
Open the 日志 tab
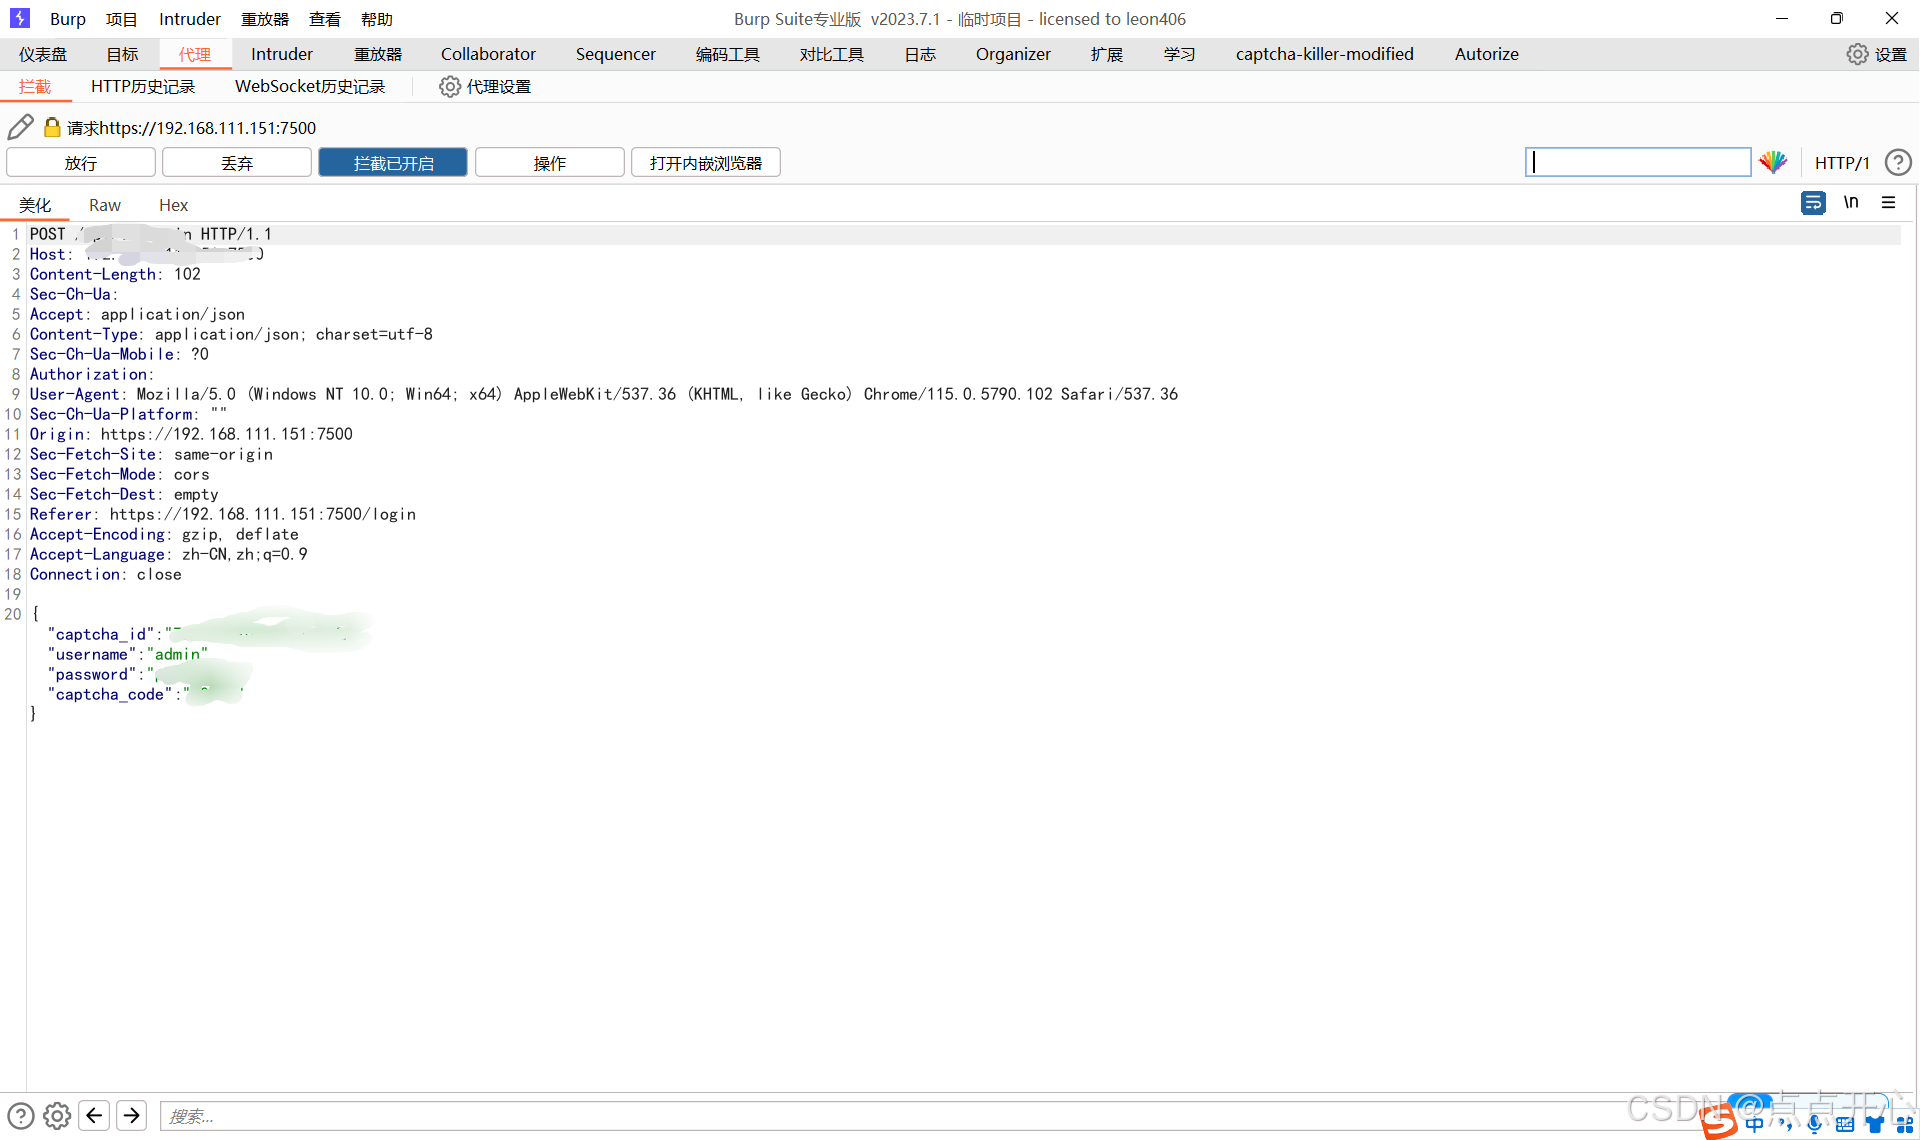(x=920, y=54)
